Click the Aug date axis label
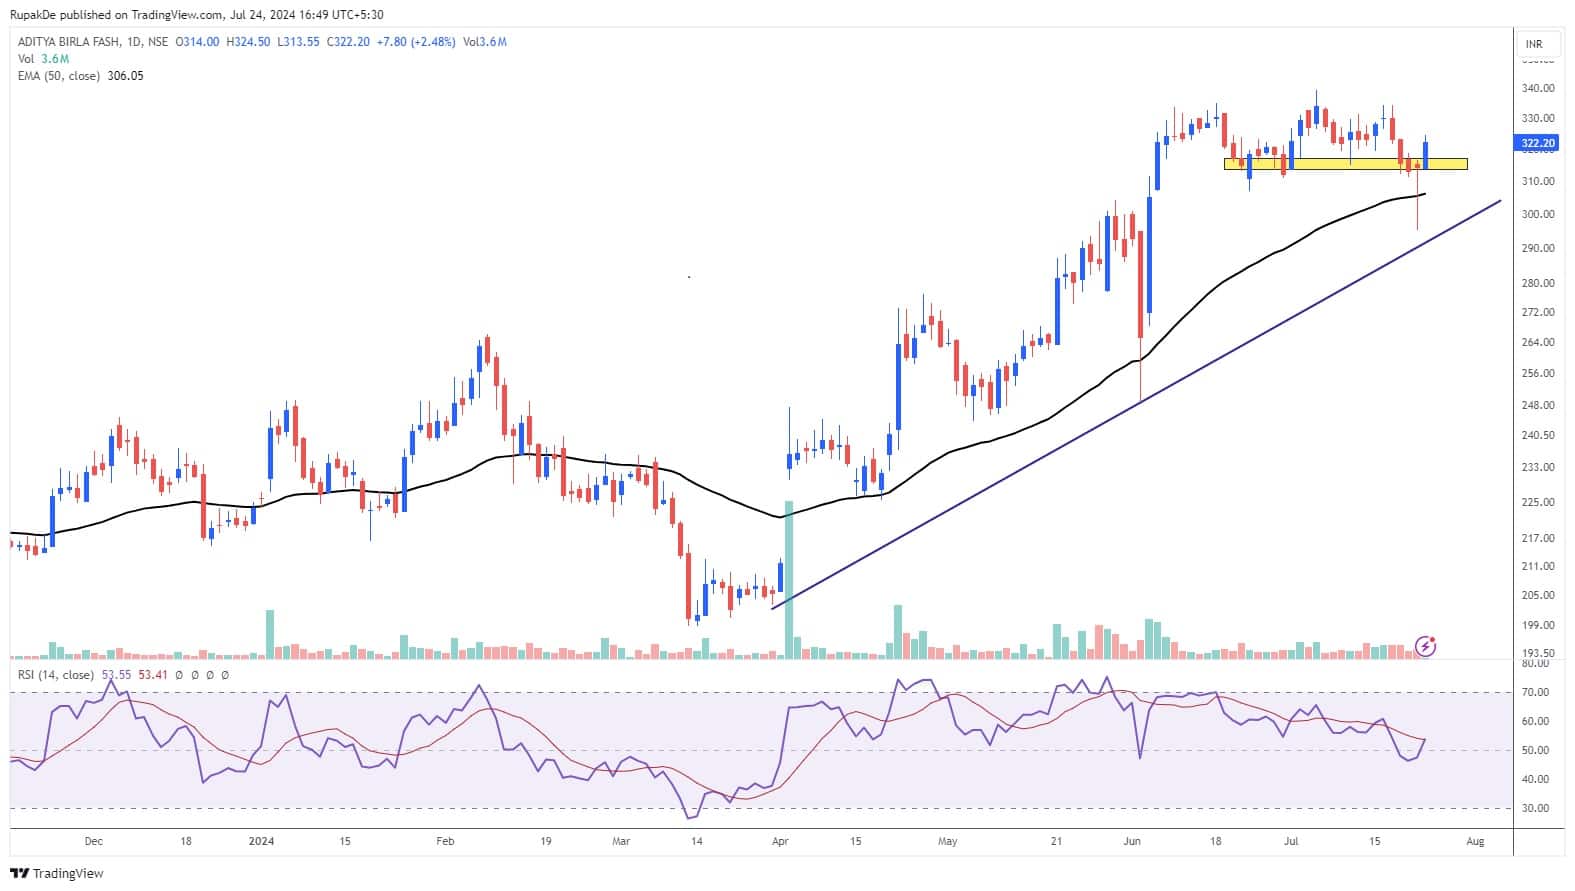The image size is (1575, 891). point(1475,841)
